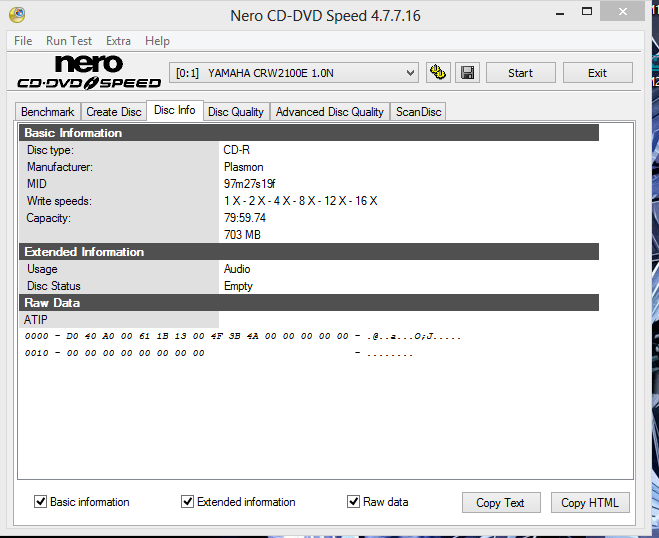Image resolution: width=659 pixels, height=538 pixels.
Task: Click the ATIP hex row 0010
Action: (219, 353)
